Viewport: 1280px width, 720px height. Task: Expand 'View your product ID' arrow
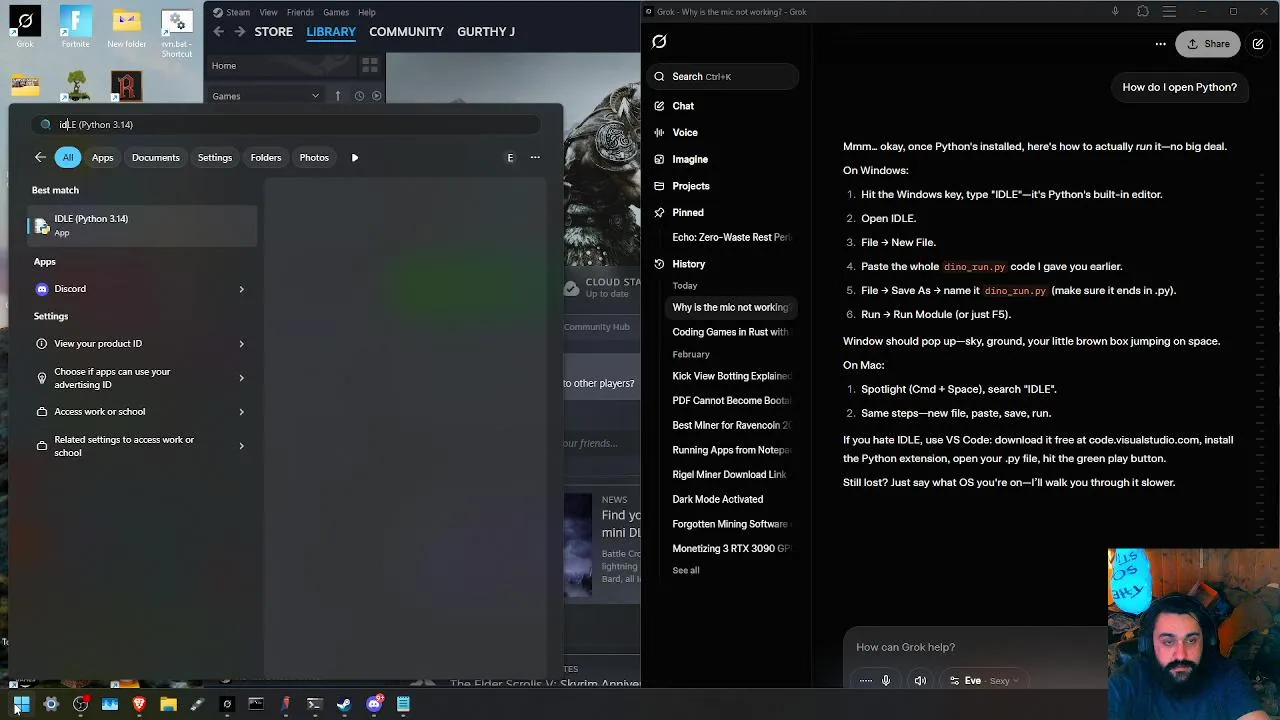[241, 344]
